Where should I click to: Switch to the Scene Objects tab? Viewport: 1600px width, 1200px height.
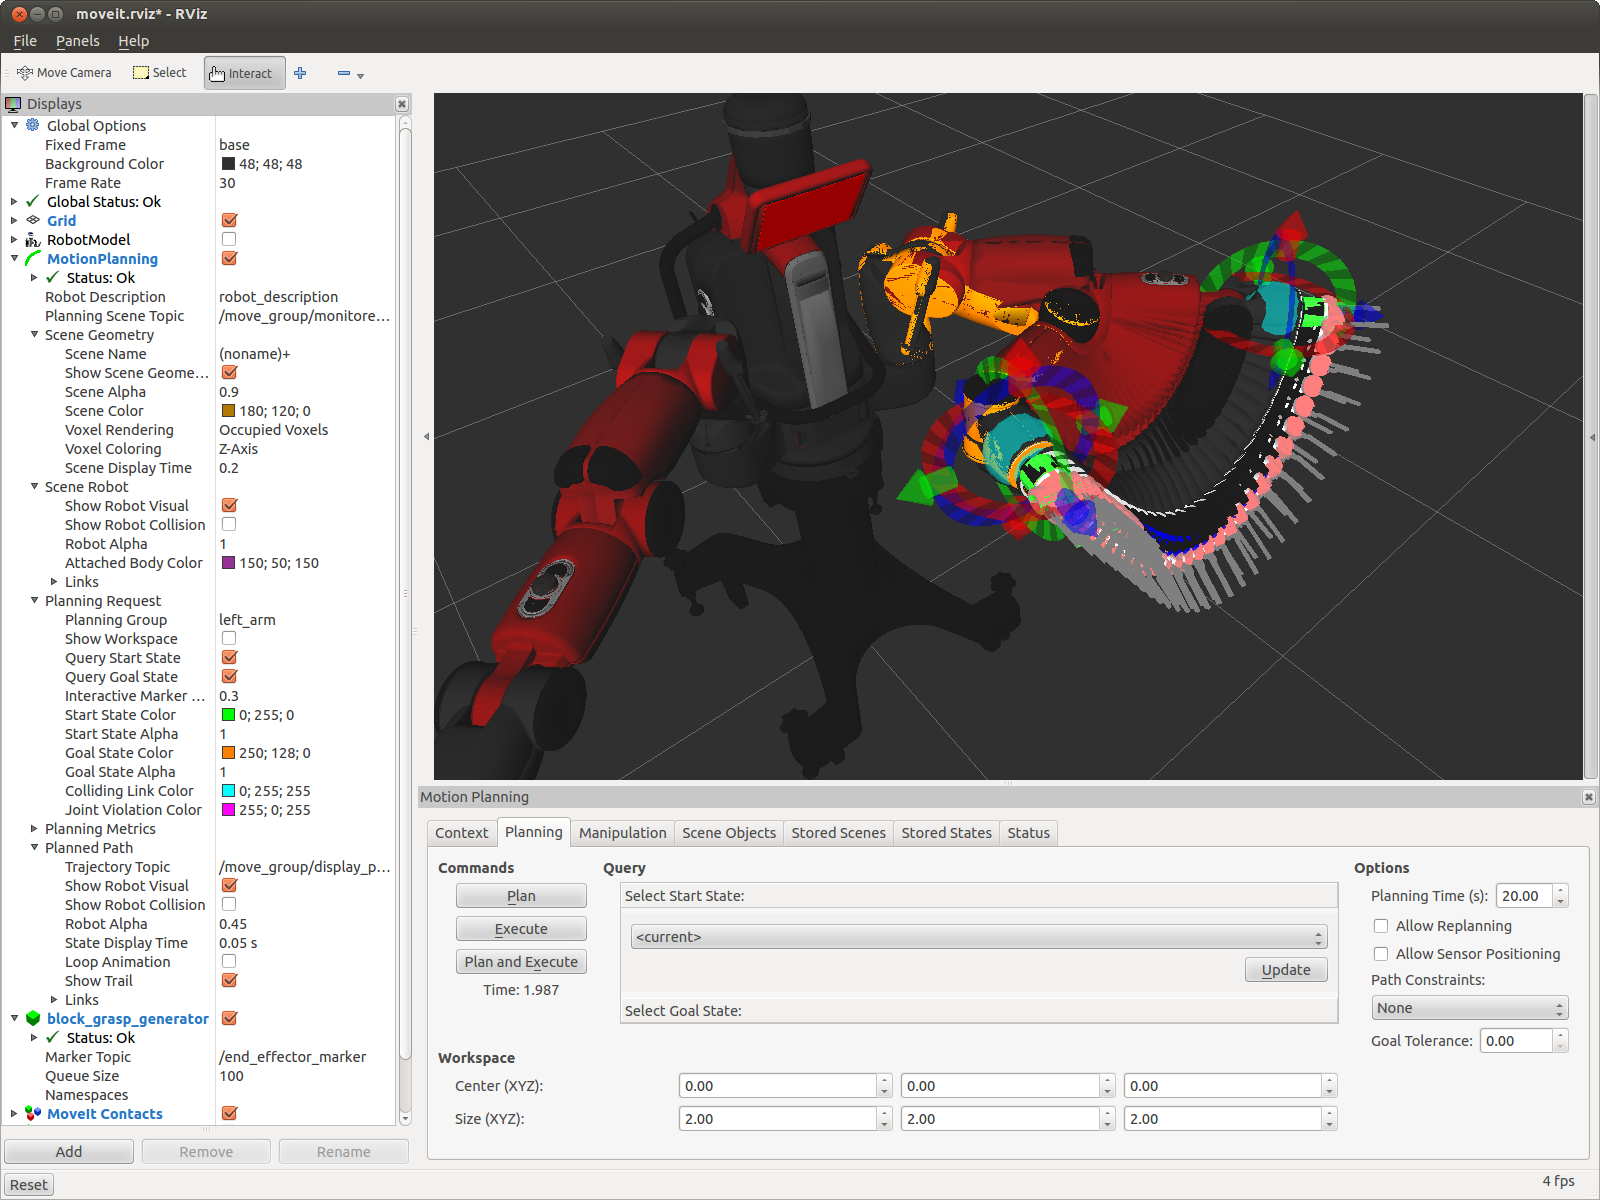tap(728, 833)
